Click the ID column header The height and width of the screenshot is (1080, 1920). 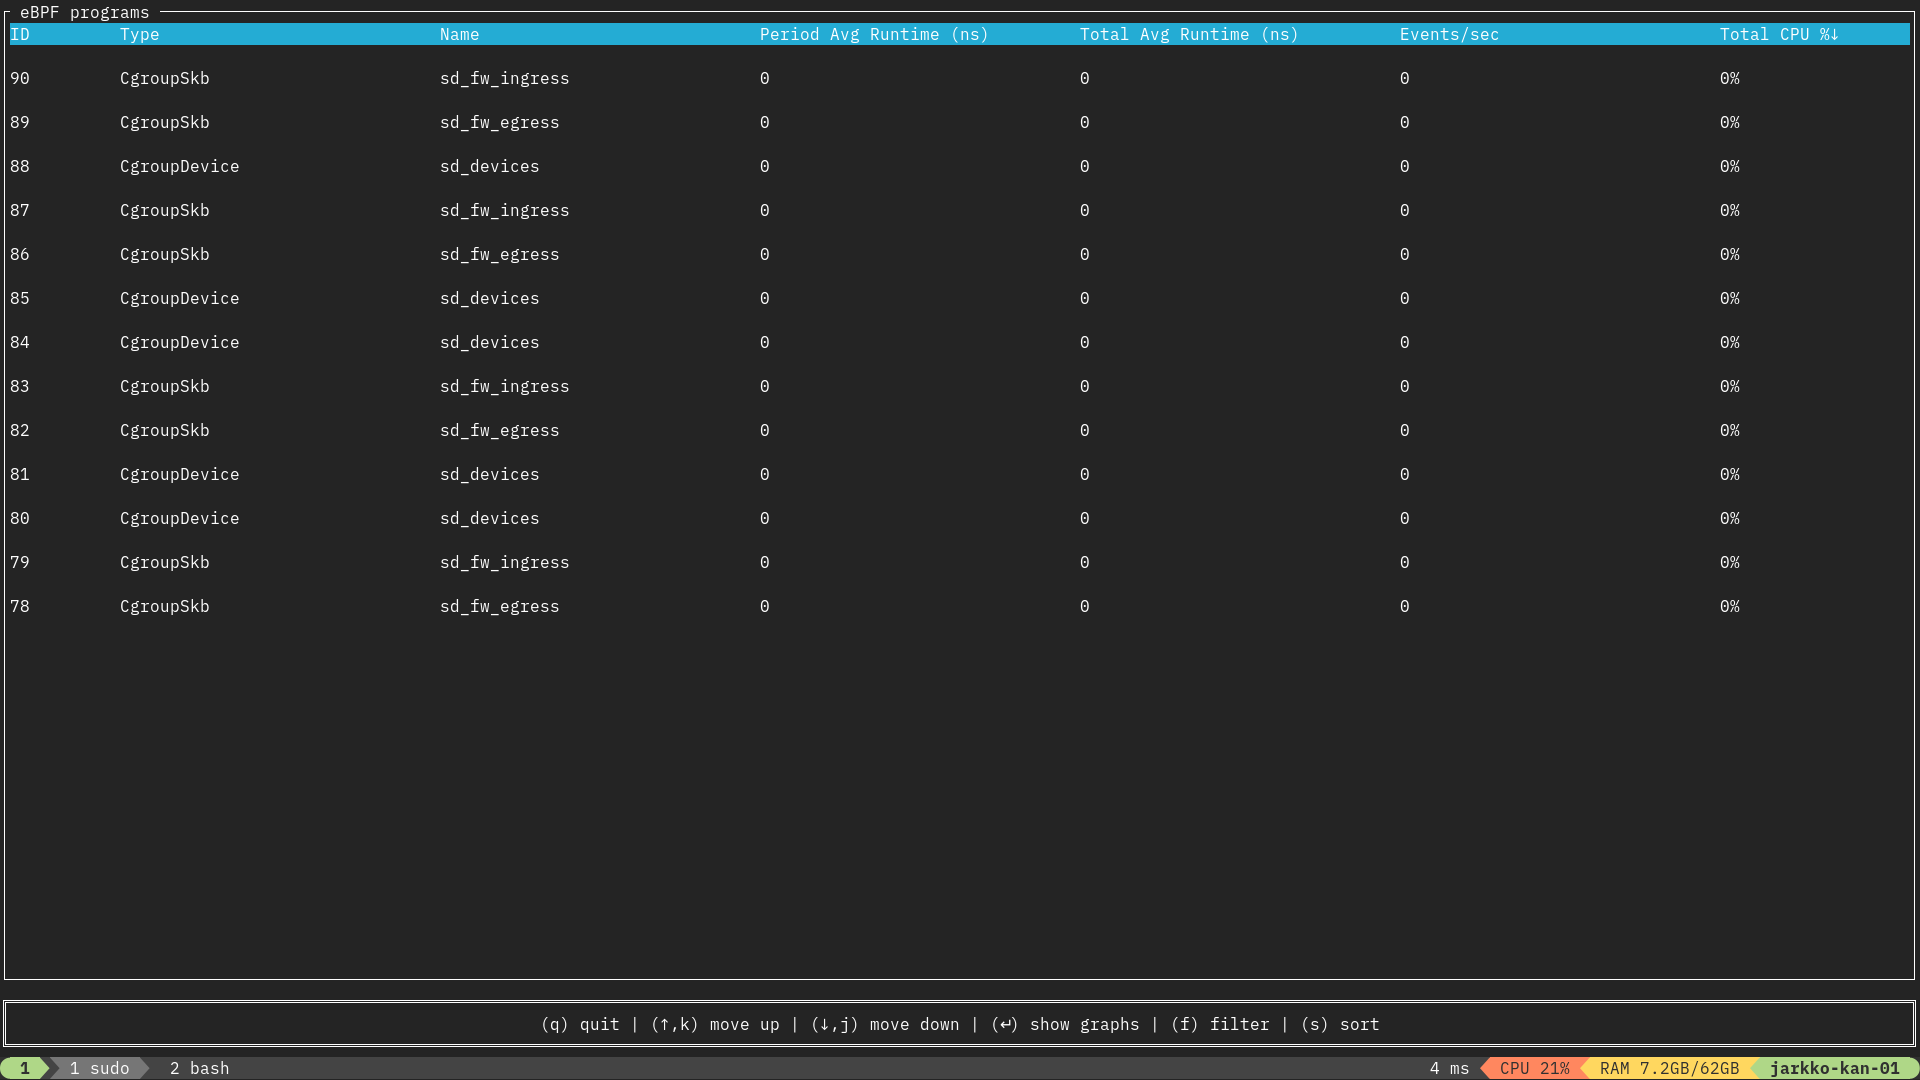click(20, 34)
